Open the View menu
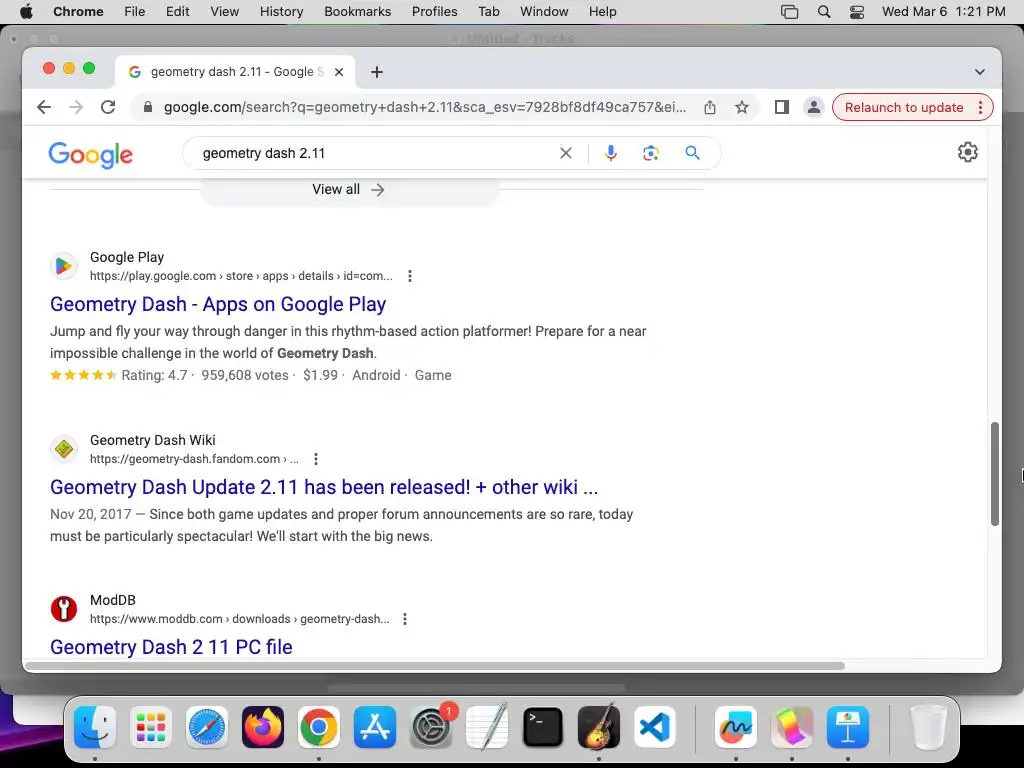 tap(225, 12)
